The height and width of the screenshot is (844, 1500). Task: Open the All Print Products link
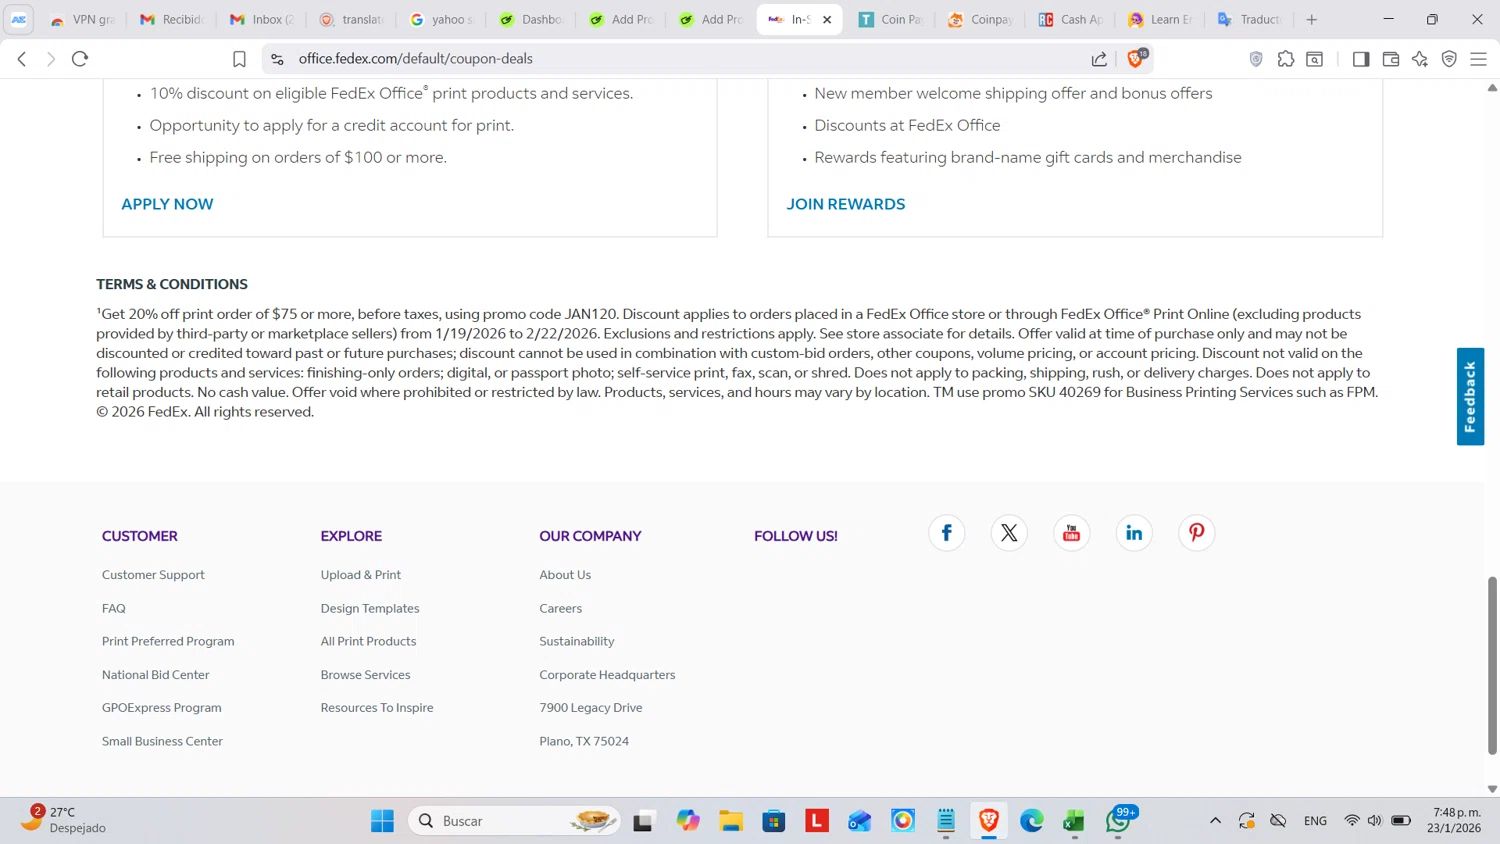click(368, 641)
